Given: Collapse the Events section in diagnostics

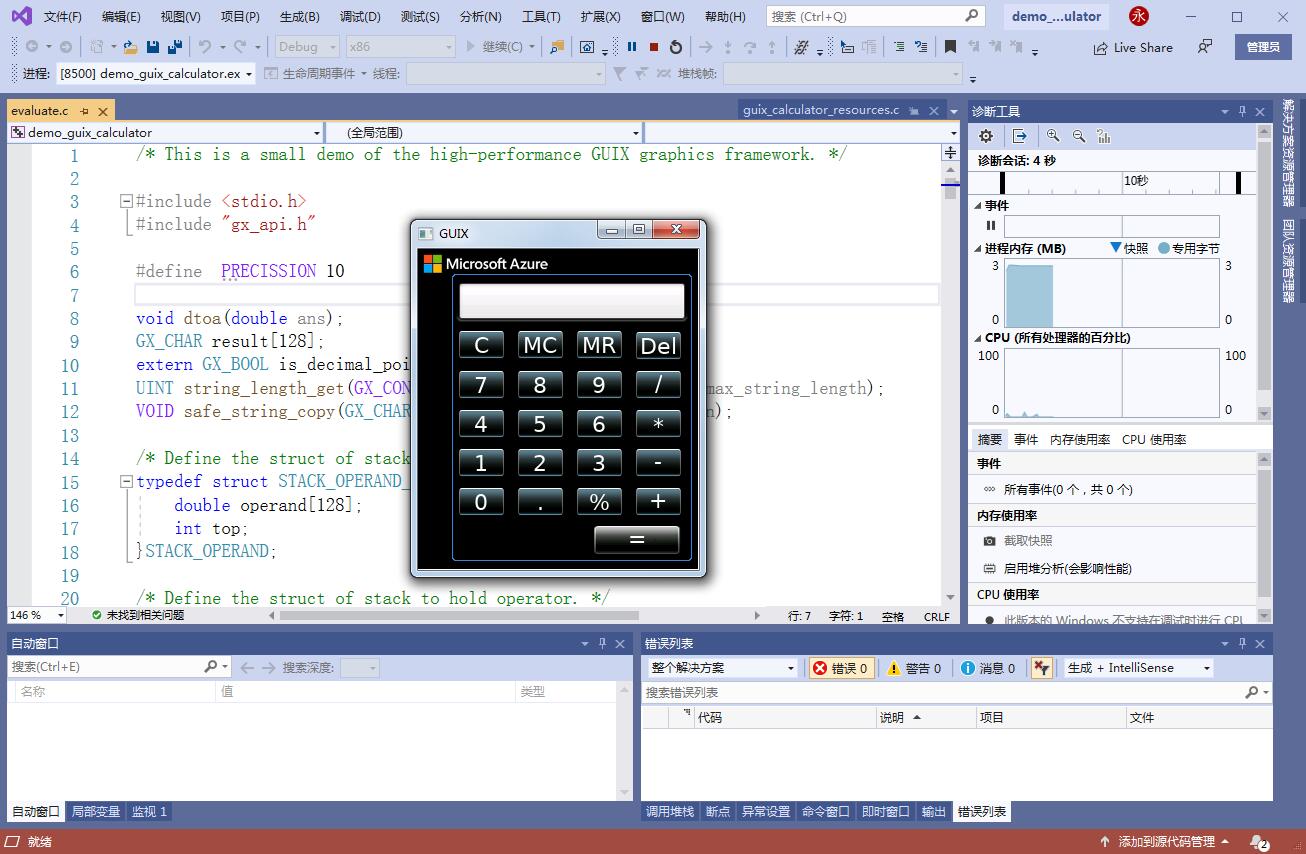Looking at the screenshot, I should point(979,205).
